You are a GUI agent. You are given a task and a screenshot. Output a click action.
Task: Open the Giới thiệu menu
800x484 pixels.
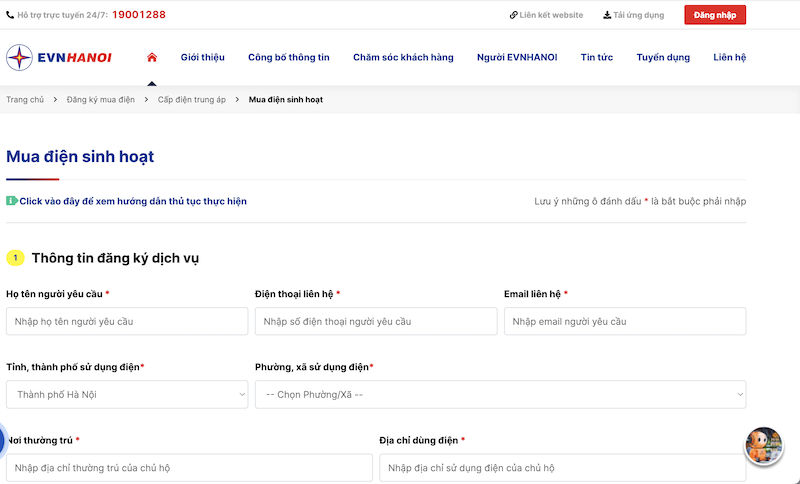click(x=202, y=57)
